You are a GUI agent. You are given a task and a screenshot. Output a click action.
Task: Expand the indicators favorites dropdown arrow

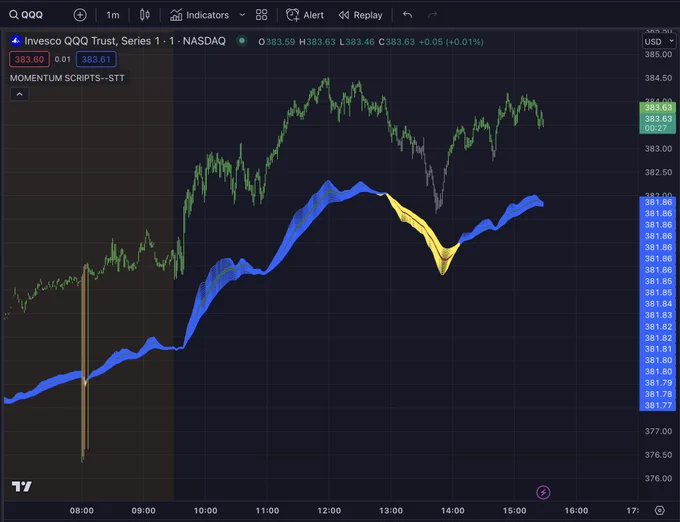pos(242,15)
